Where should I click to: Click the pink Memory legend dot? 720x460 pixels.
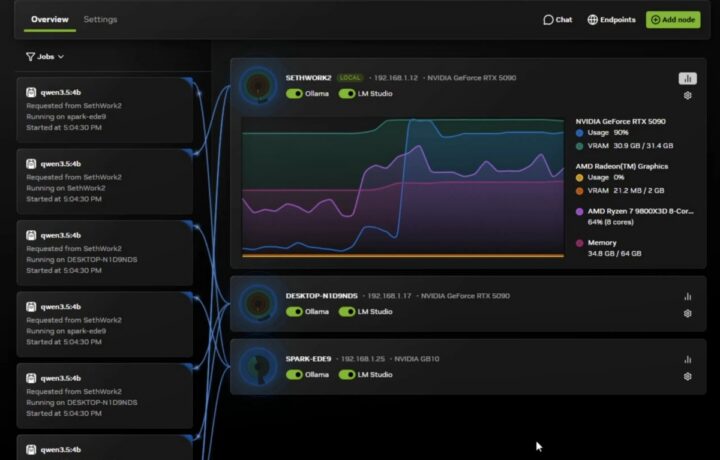579,243
